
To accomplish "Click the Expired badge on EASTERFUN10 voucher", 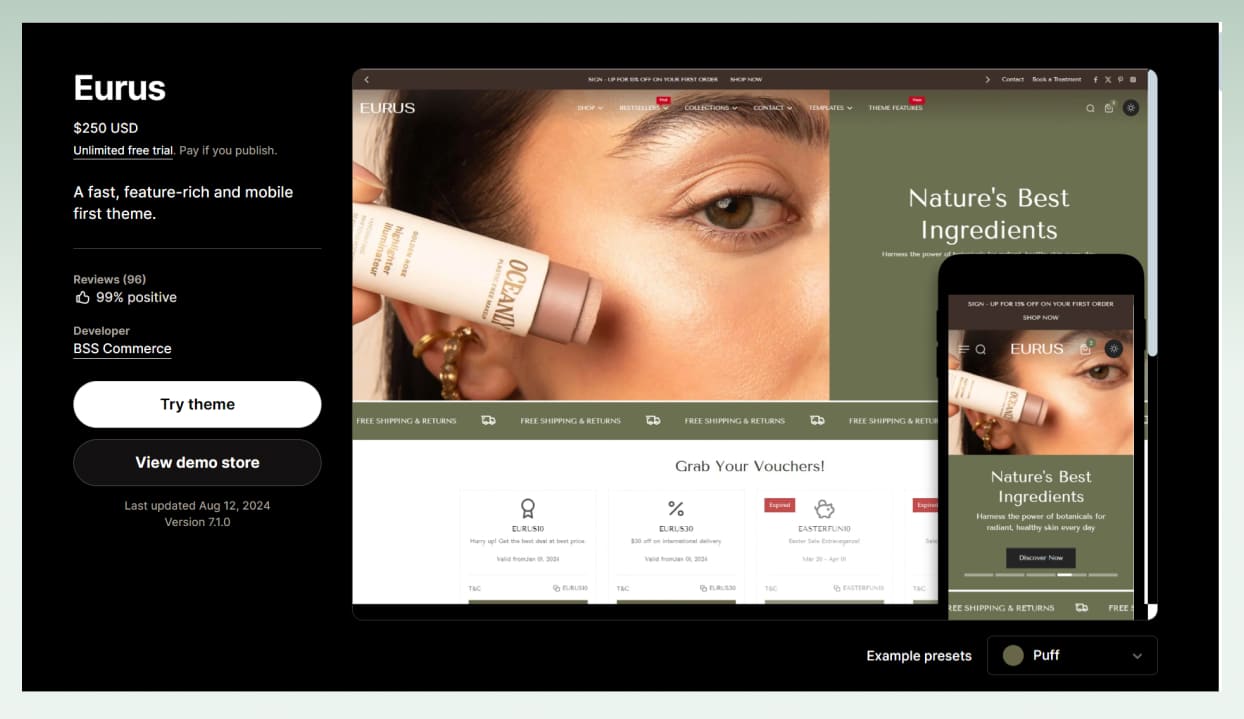I will [x=779, y=505].
